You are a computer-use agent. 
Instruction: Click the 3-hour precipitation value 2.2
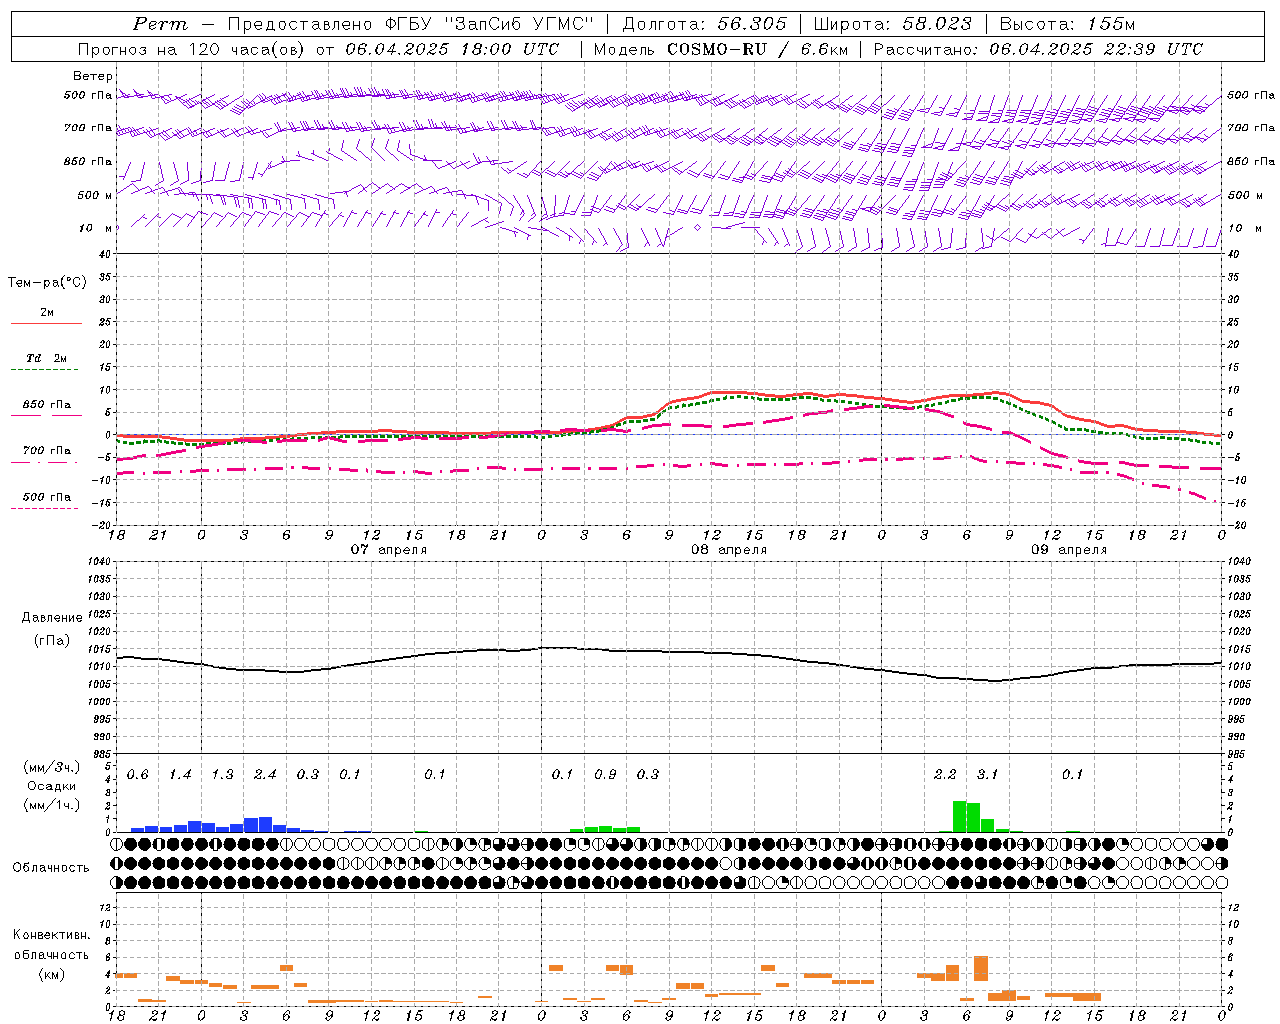(945, 775)
